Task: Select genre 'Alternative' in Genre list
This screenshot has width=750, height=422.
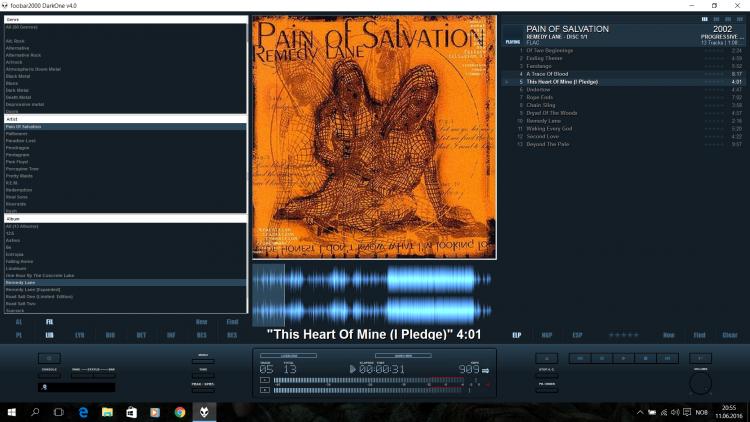Action: 125,48
